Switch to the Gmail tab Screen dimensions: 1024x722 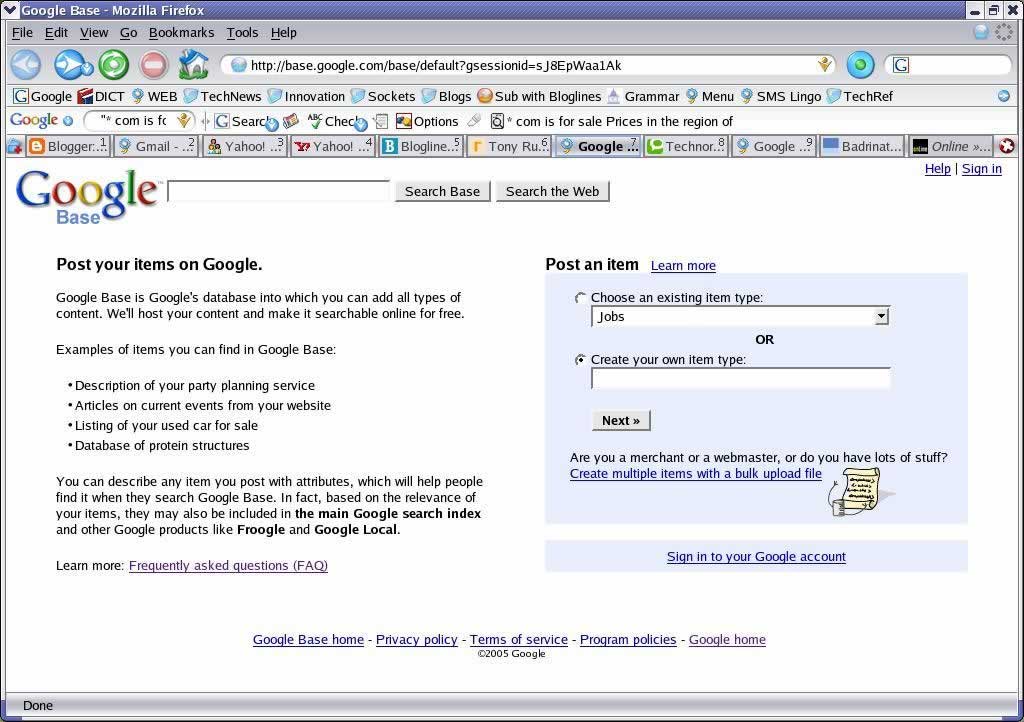pos(155,146)
